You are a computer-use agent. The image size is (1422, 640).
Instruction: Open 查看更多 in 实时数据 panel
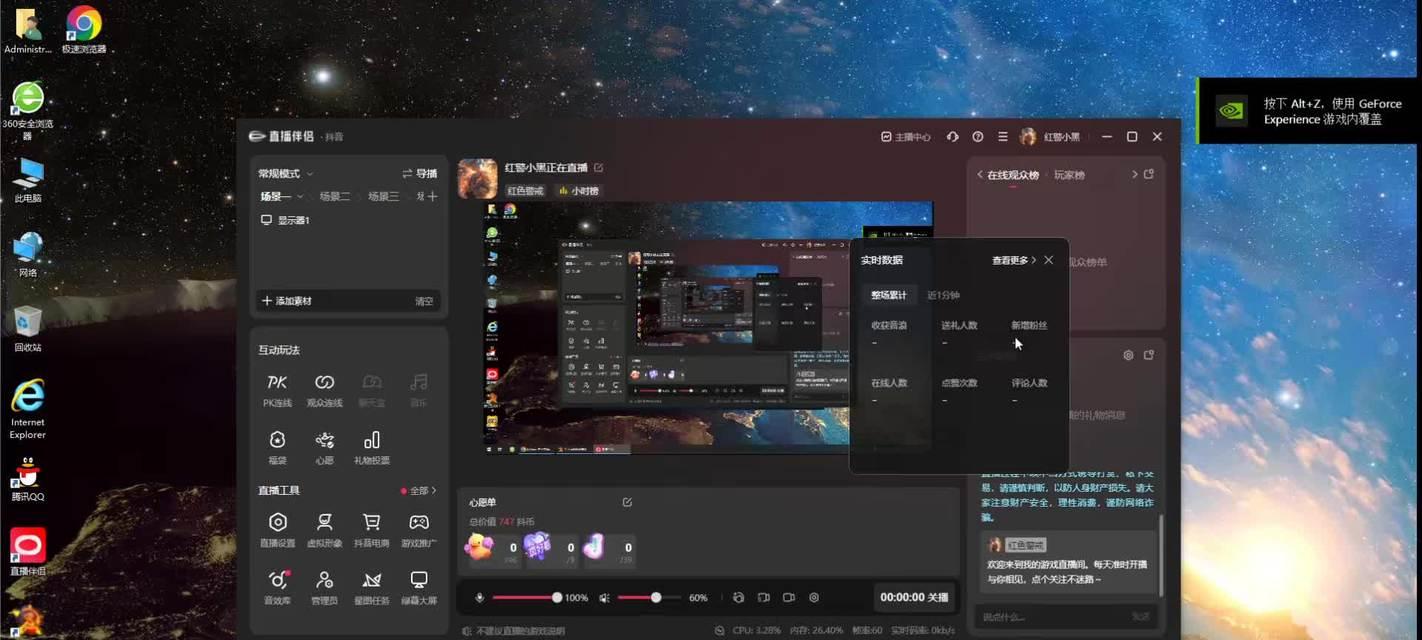point(1013,260)
